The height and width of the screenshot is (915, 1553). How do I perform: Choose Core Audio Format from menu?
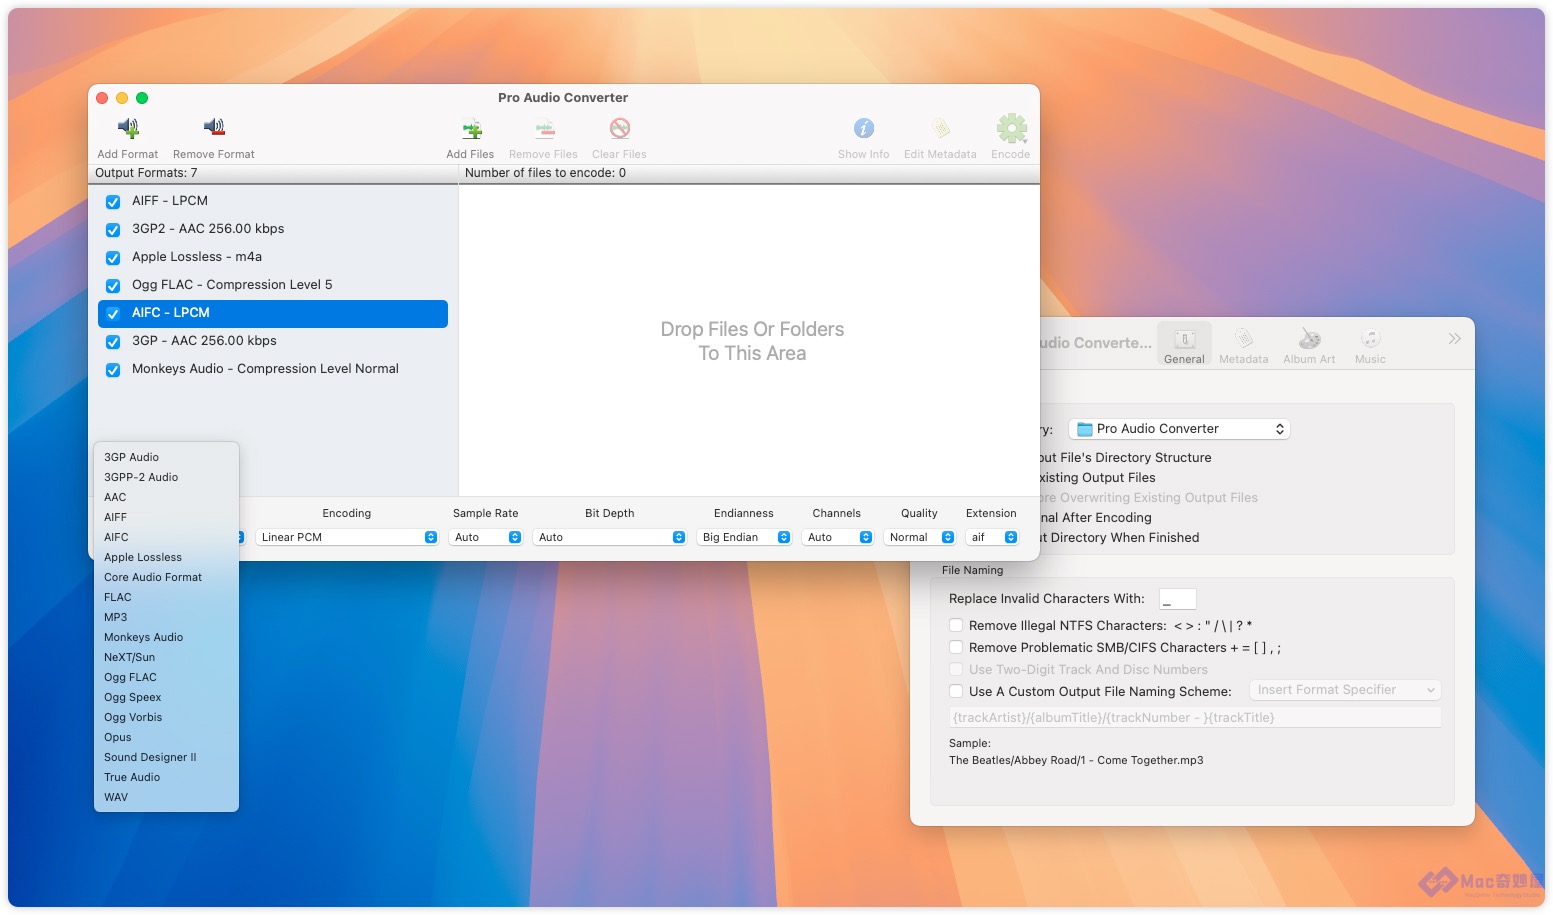tap(166, 577)
